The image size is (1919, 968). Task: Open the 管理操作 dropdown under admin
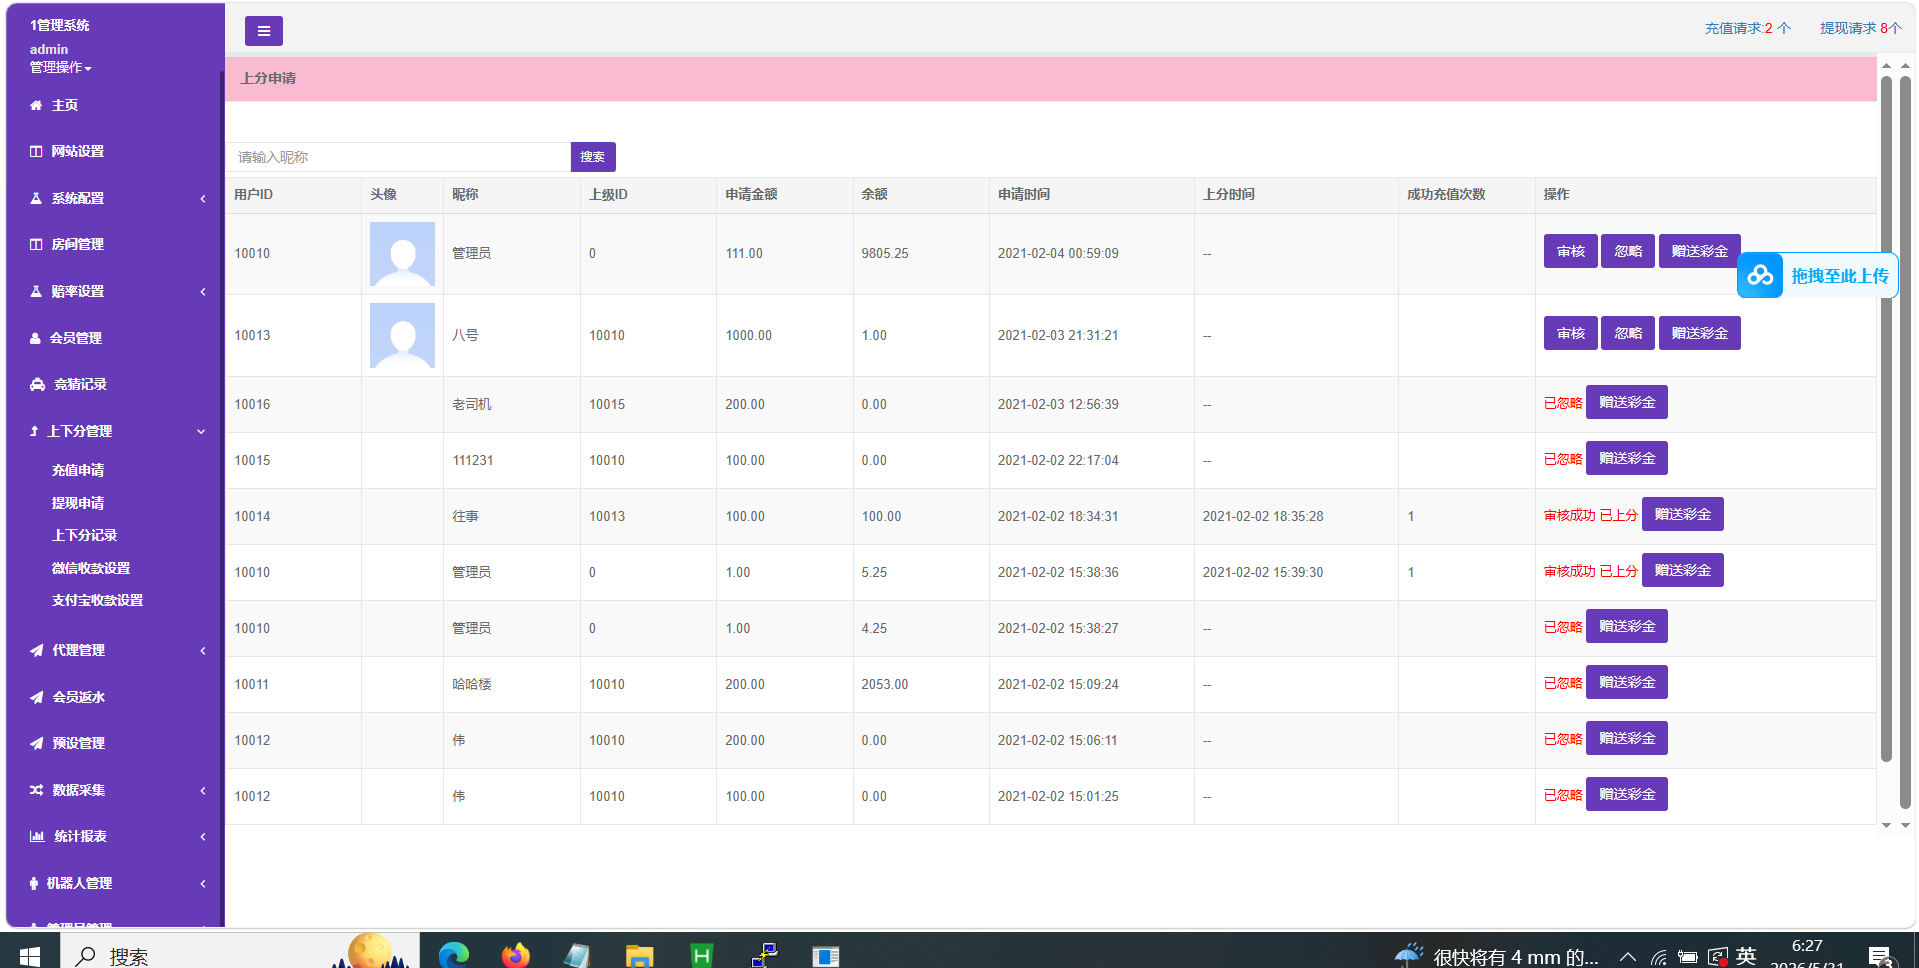click(60, 67)
